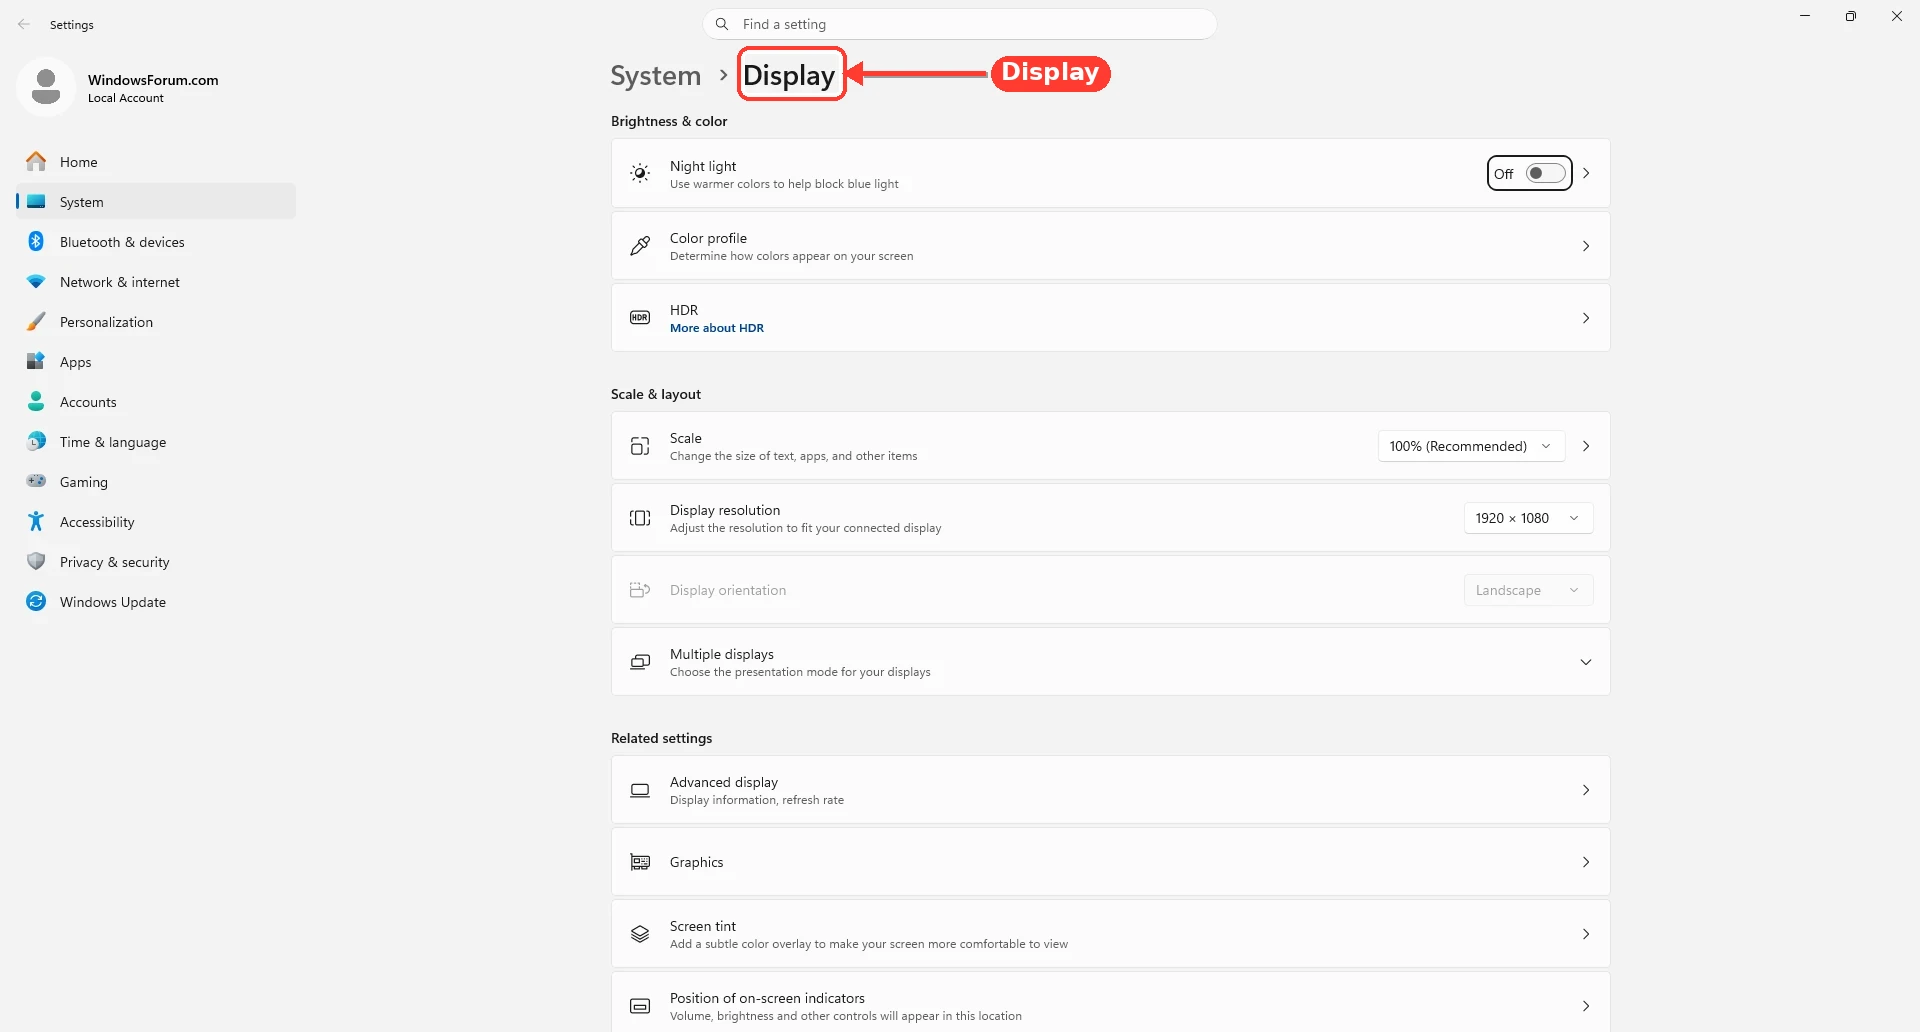Open Bluetooth & devices section

pos(156,241)
